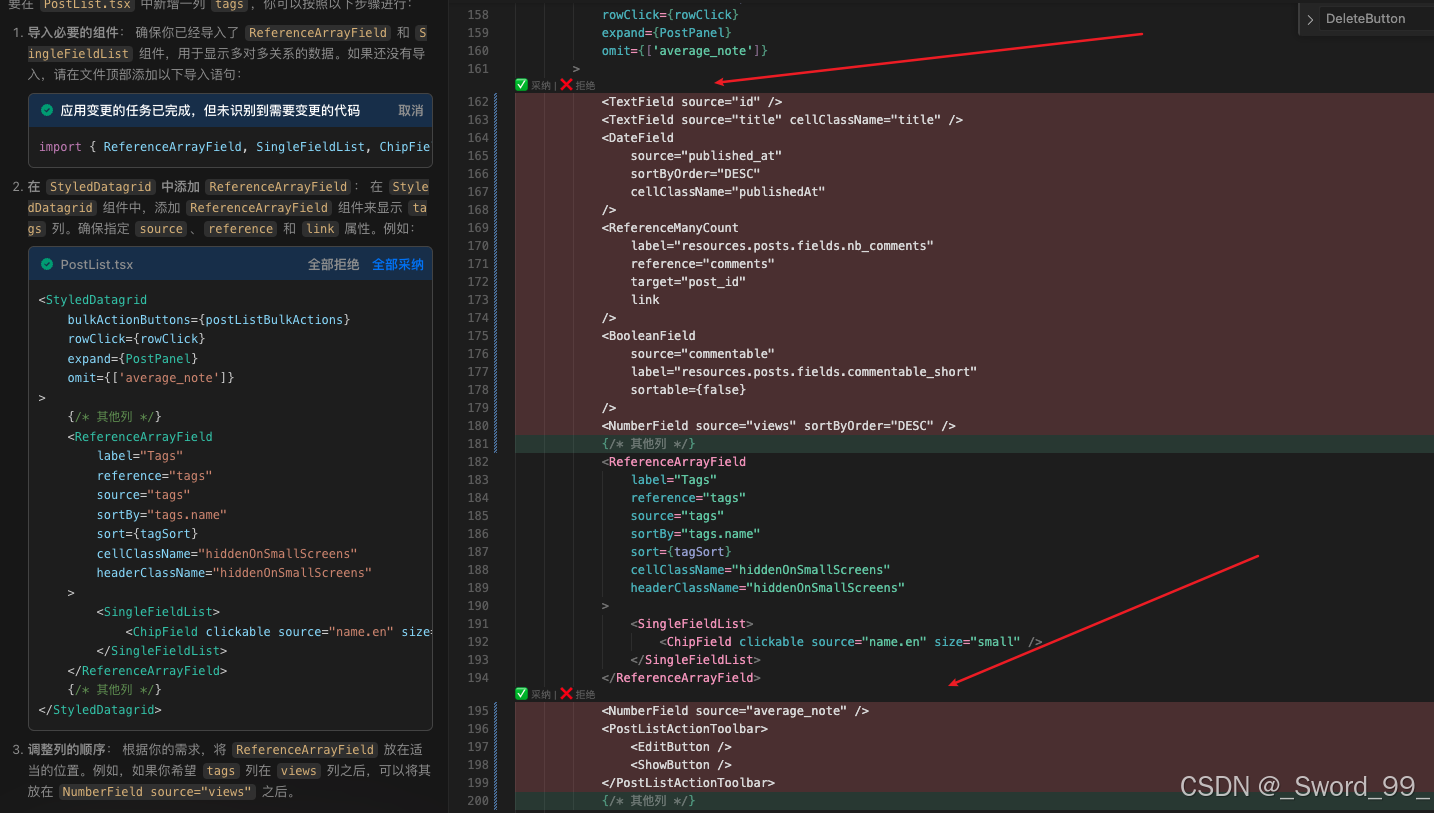Click sortable={false} on line 178
This screenshot has width=1434, height=813.
tap(688, 390)
